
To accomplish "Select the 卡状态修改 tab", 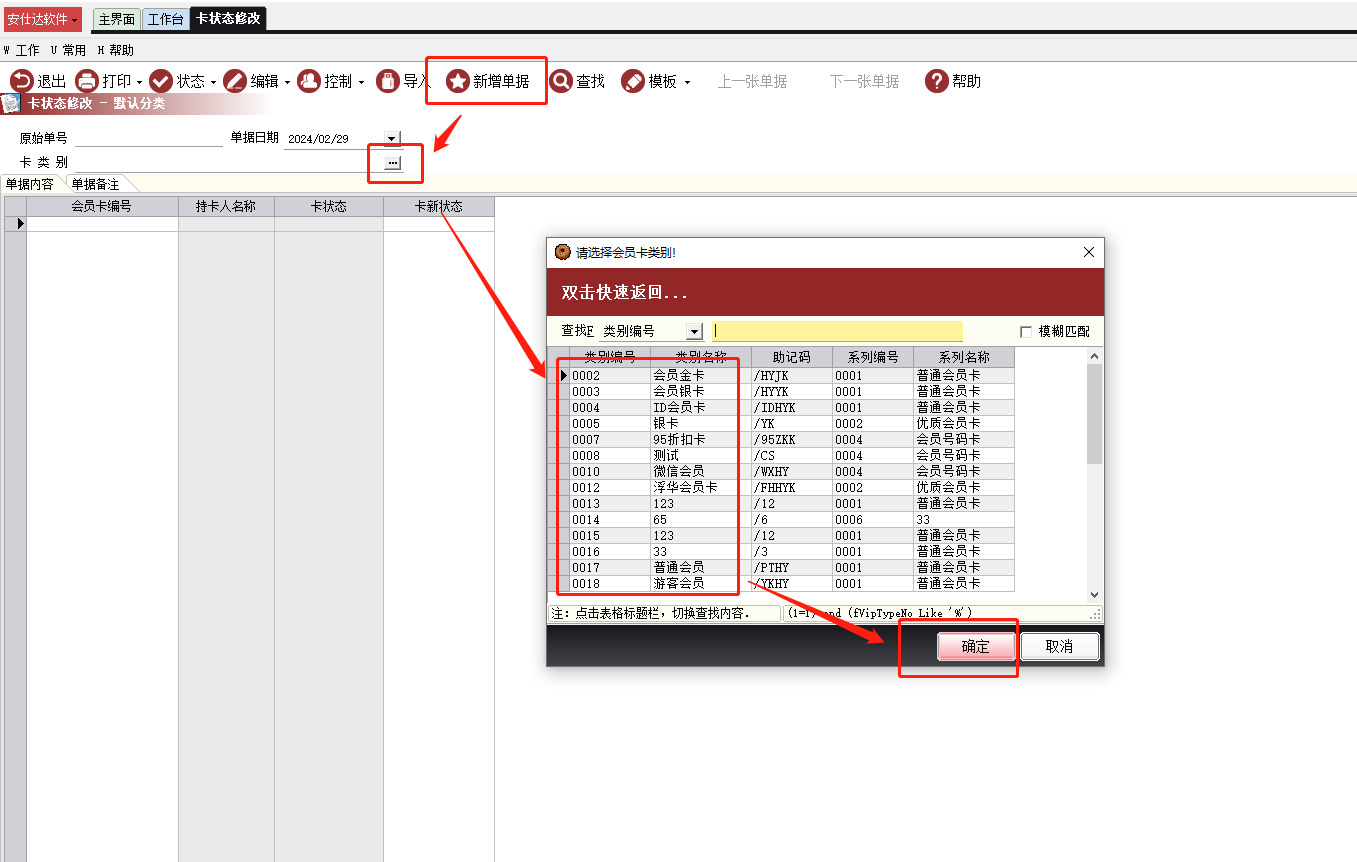I will pyautogui.click(x=228, y=19).
